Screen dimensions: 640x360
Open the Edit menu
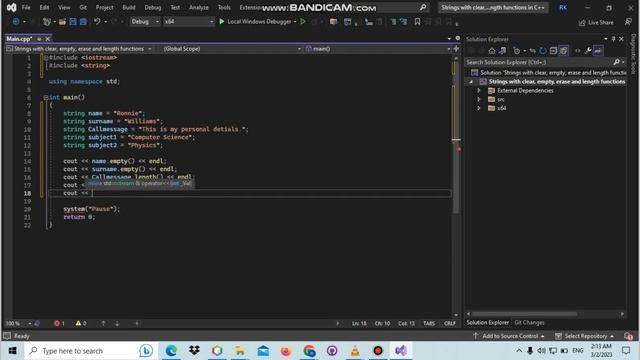[x=44, y=7]
